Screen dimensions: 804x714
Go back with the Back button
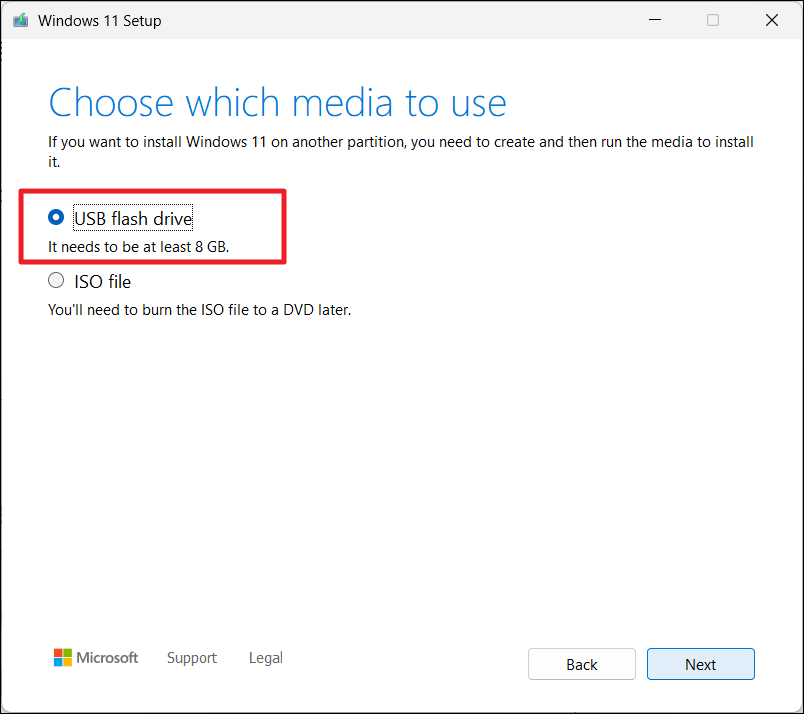click(581, 665)
